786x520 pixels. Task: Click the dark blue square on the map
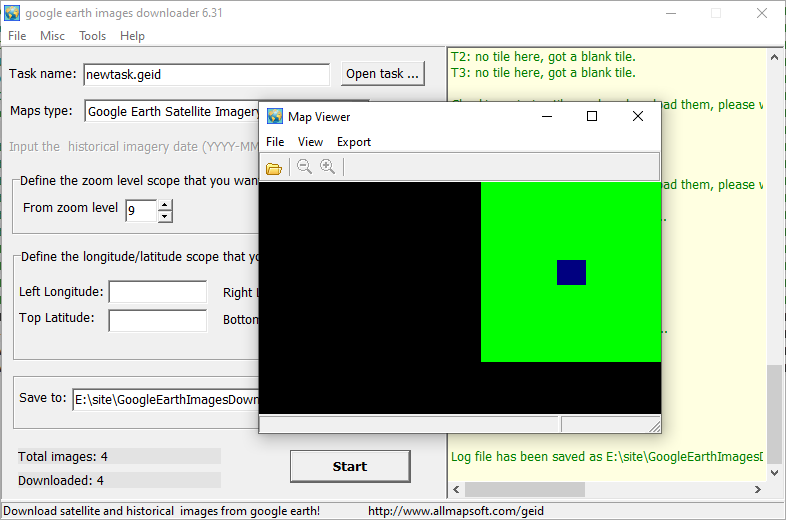[571, 272]
